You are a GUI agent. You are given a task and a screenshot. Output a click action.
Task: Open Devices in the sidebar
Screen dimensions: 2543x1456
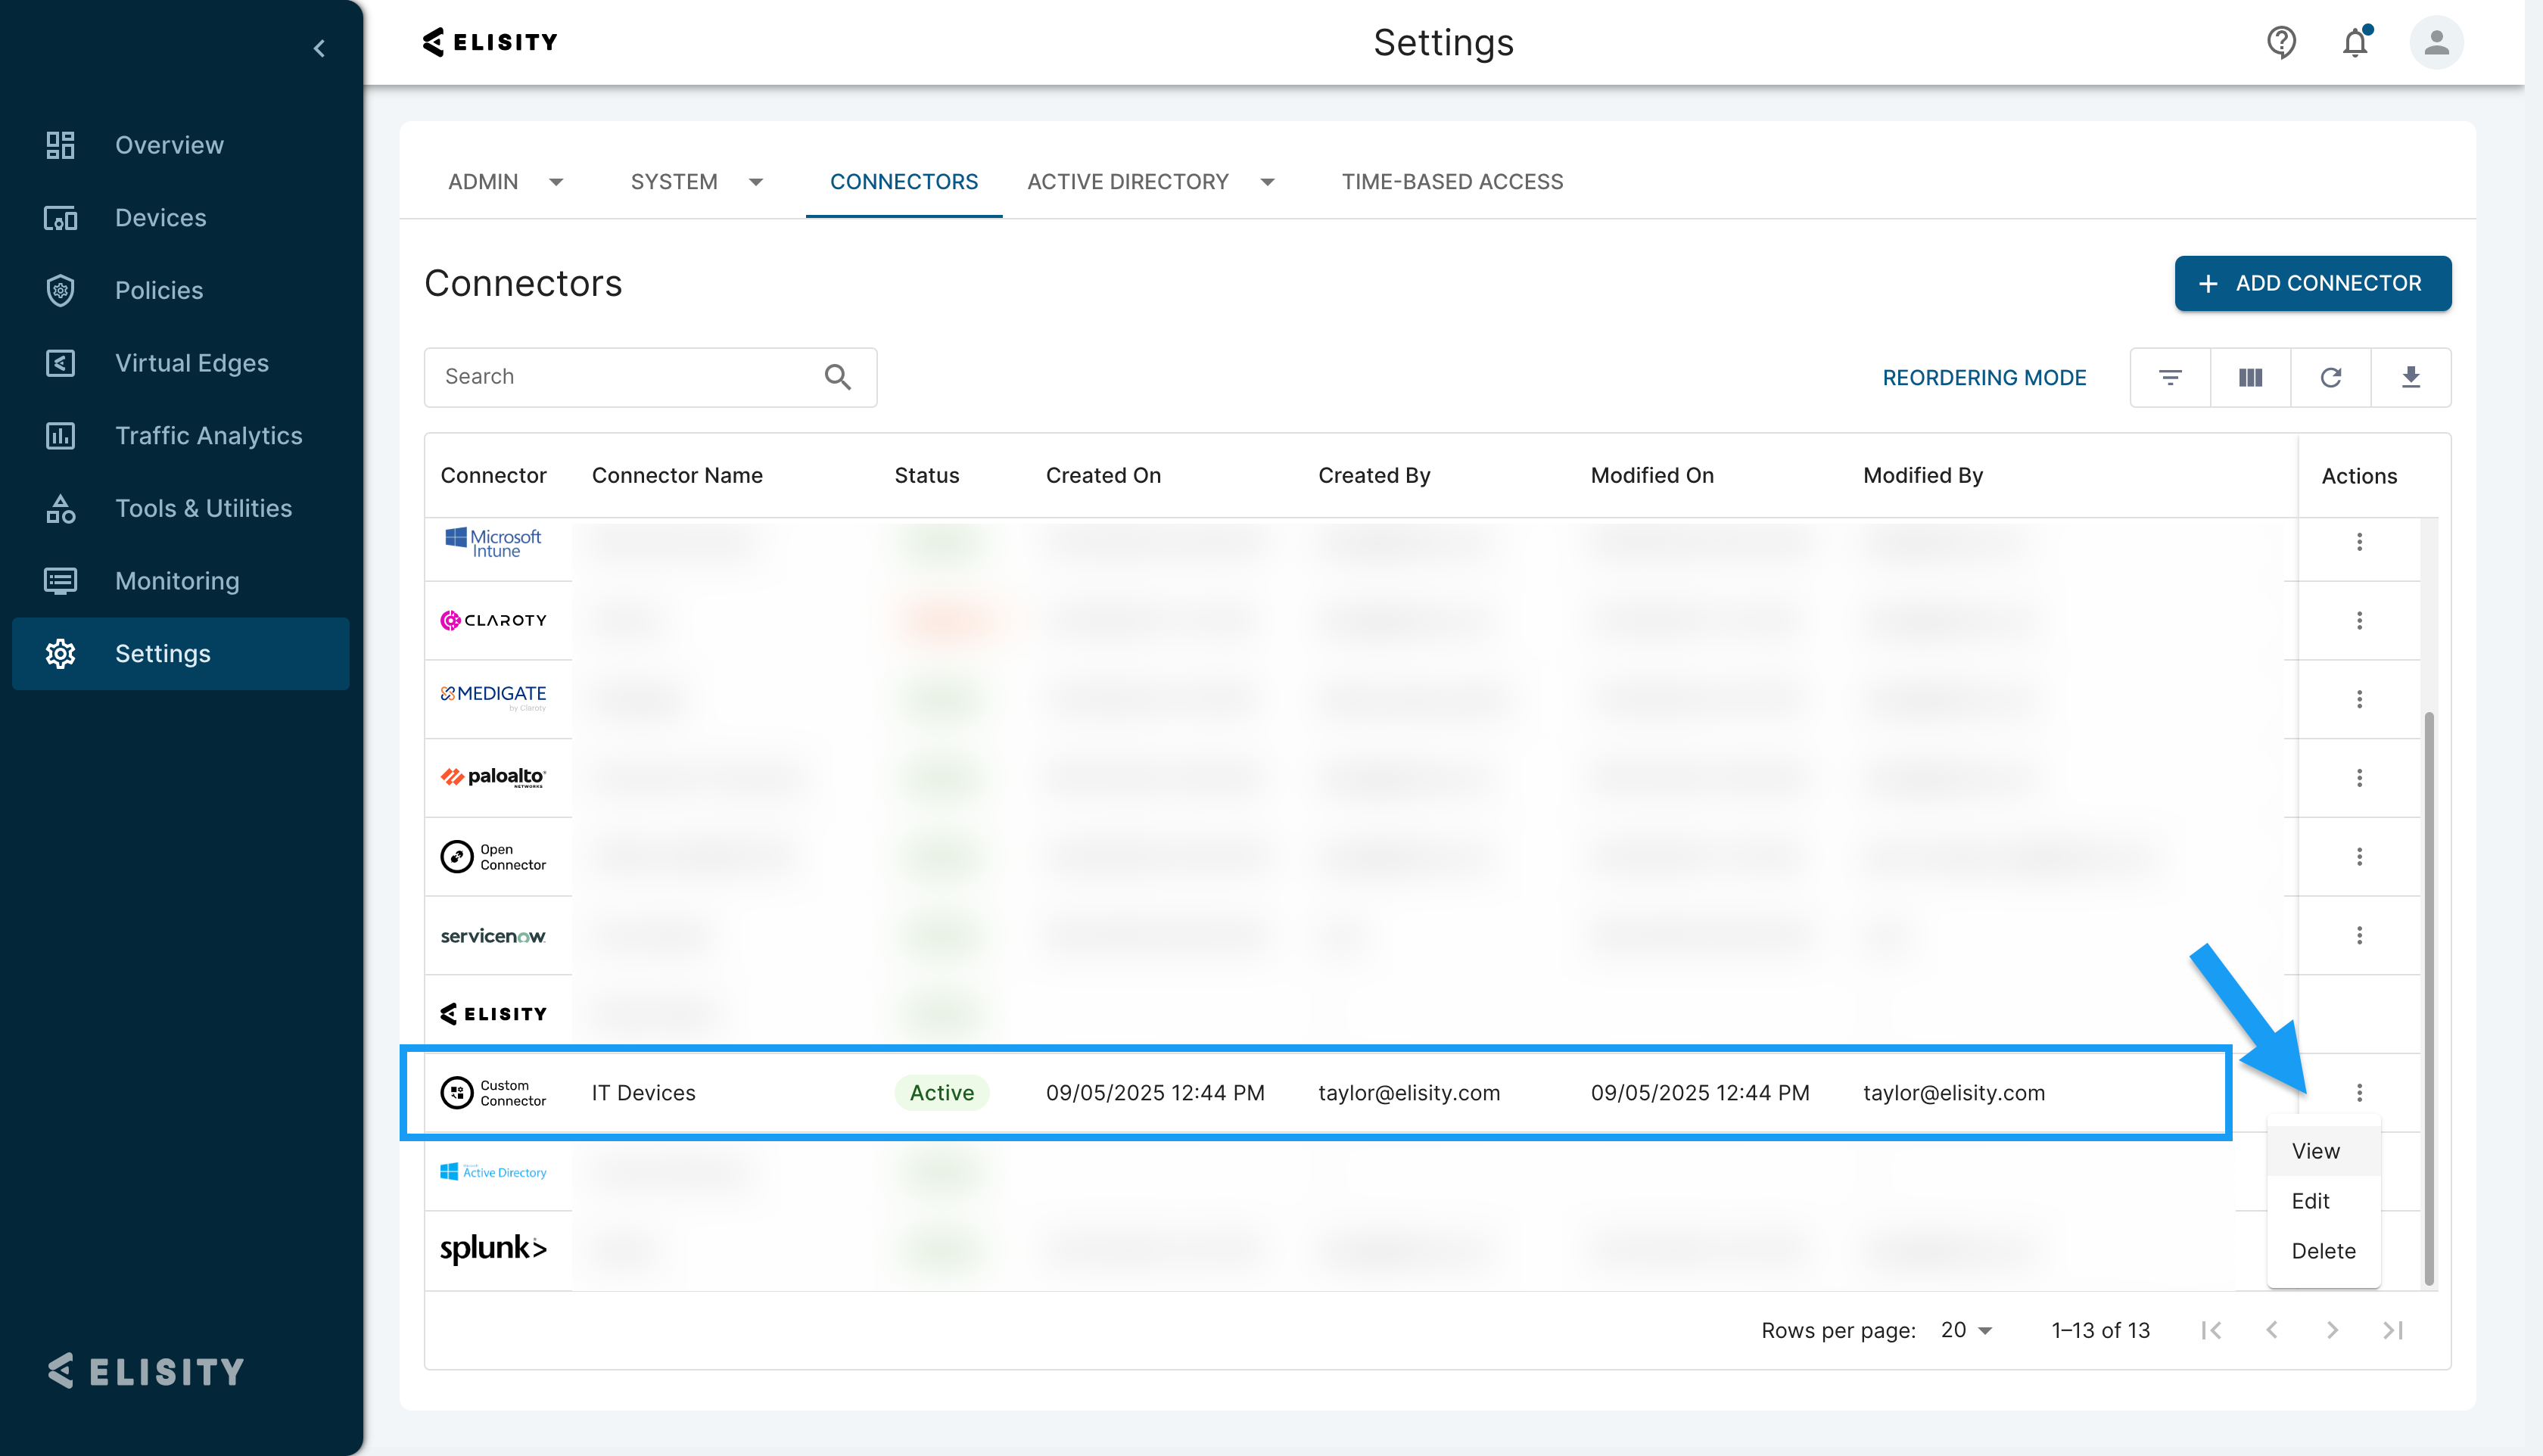point(181,218)
